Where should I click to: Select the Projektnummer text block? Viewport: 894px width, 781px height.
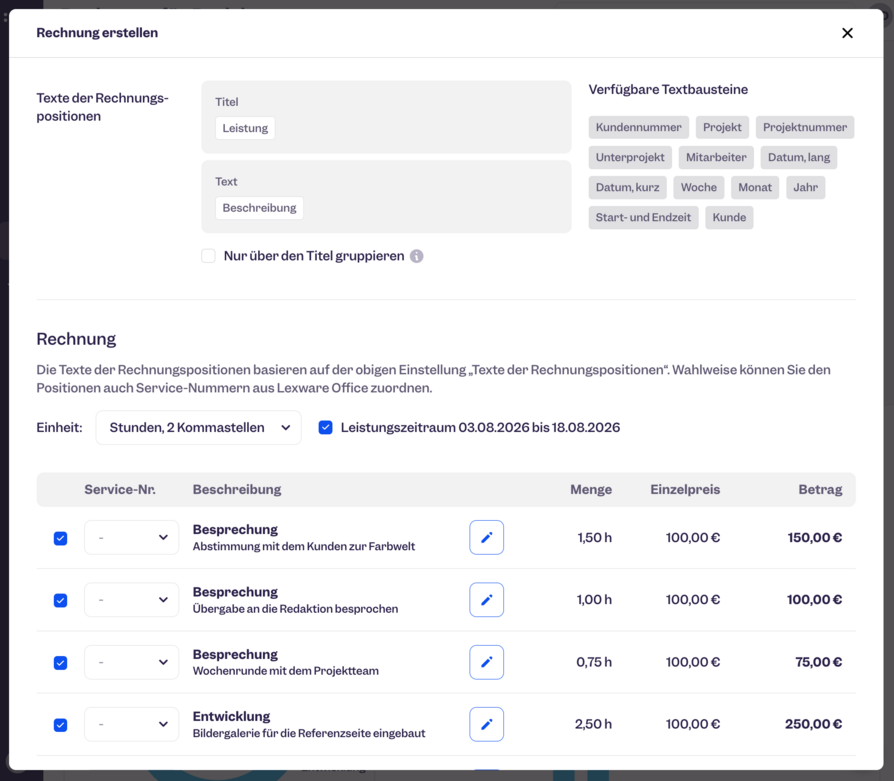point(805,127)
